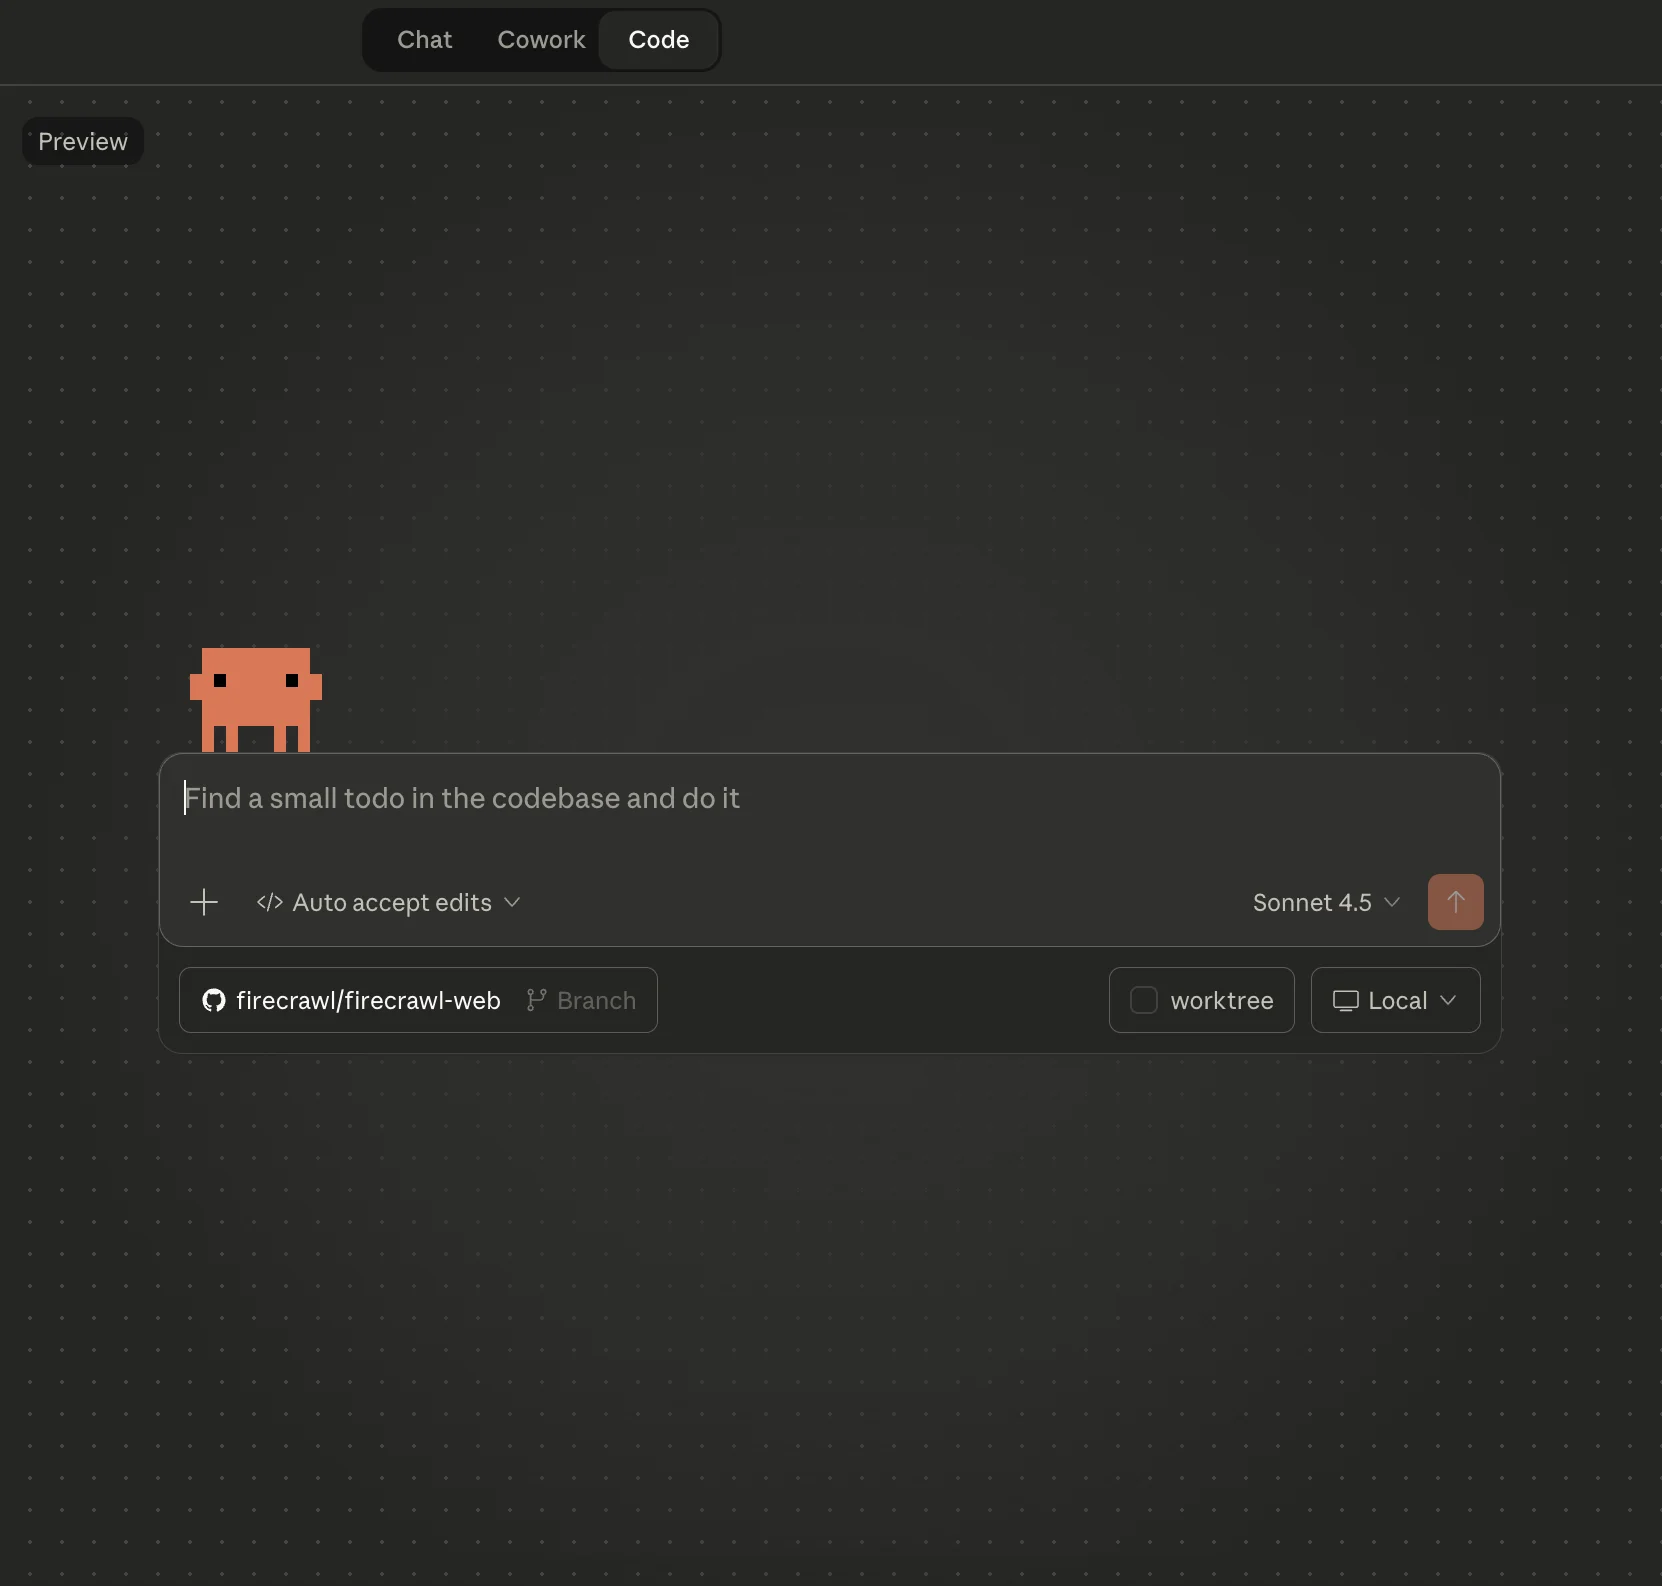
Task: Toggle Auto accept edits off
Action: tap(390, 902)
